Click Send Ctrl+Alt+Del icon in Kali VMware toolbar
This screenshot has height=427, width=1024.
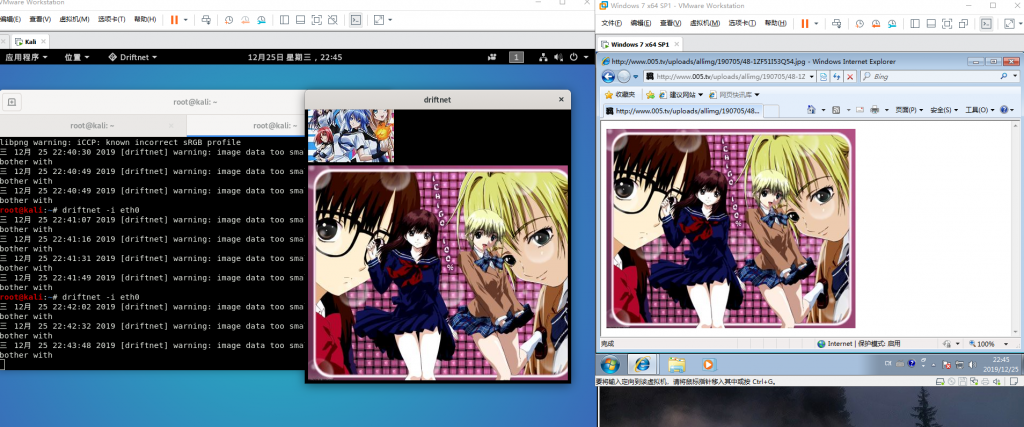pyautogui.click(x=206, y=20)
